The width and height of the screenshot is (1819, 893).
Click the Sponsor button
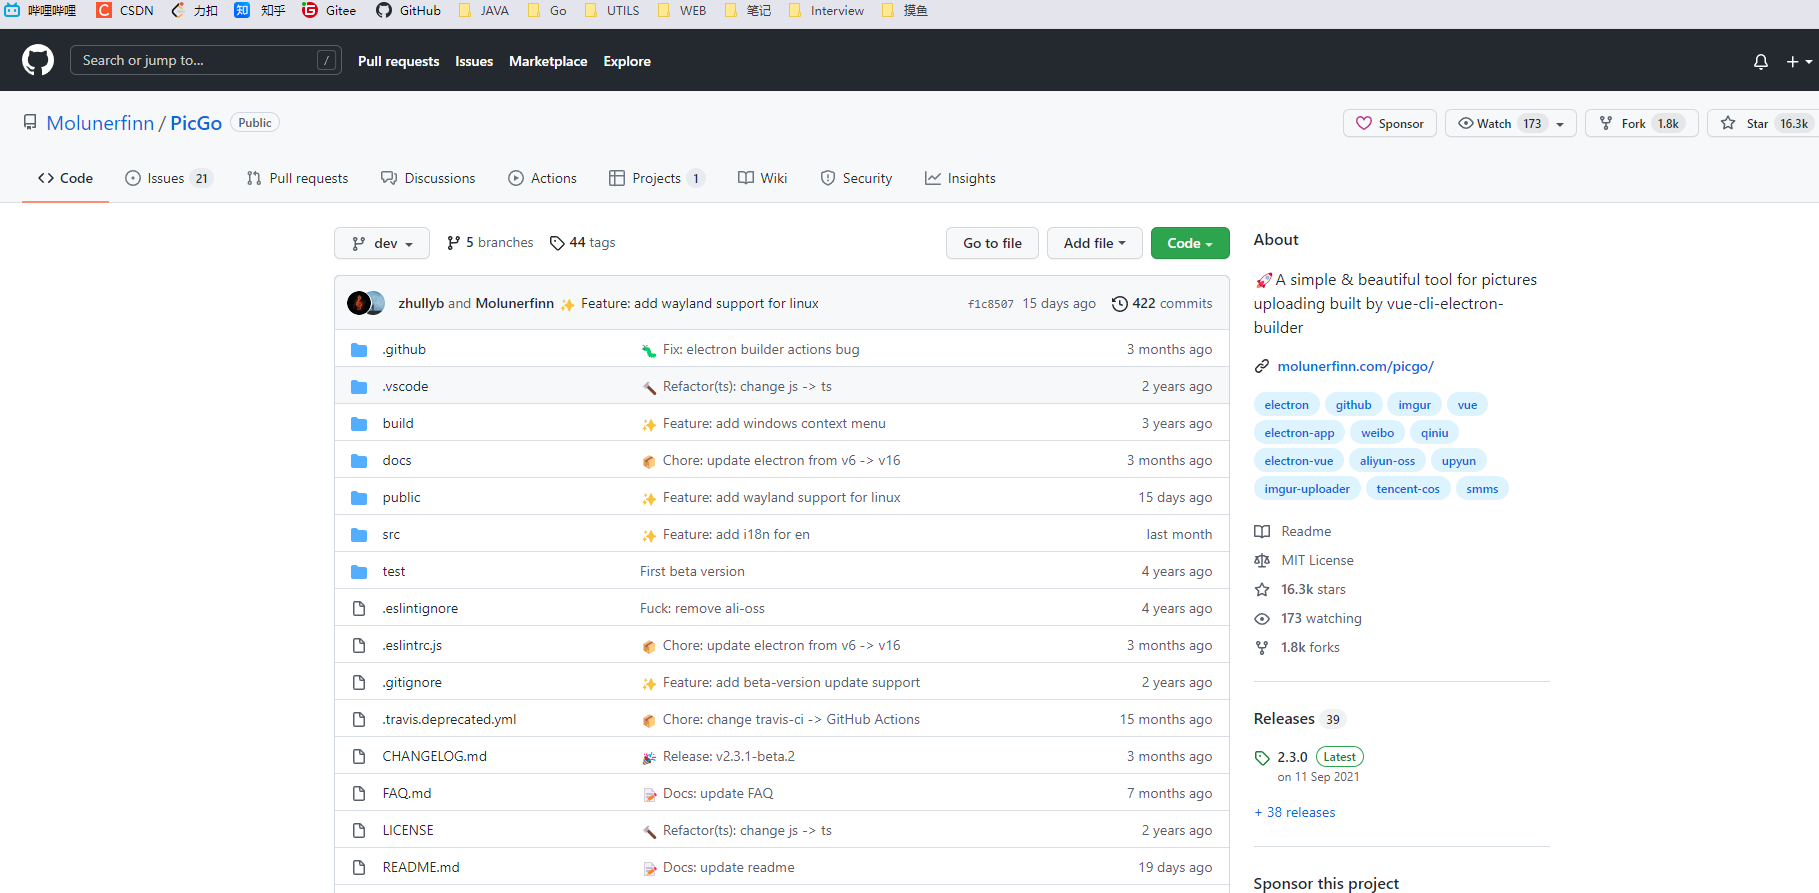1390,123
